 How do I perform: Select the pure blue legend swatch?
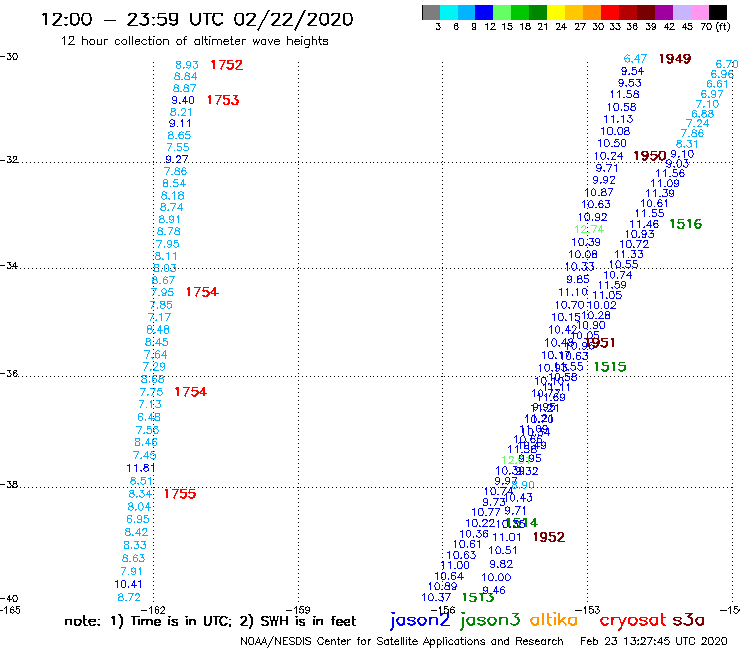coord(484,12)
